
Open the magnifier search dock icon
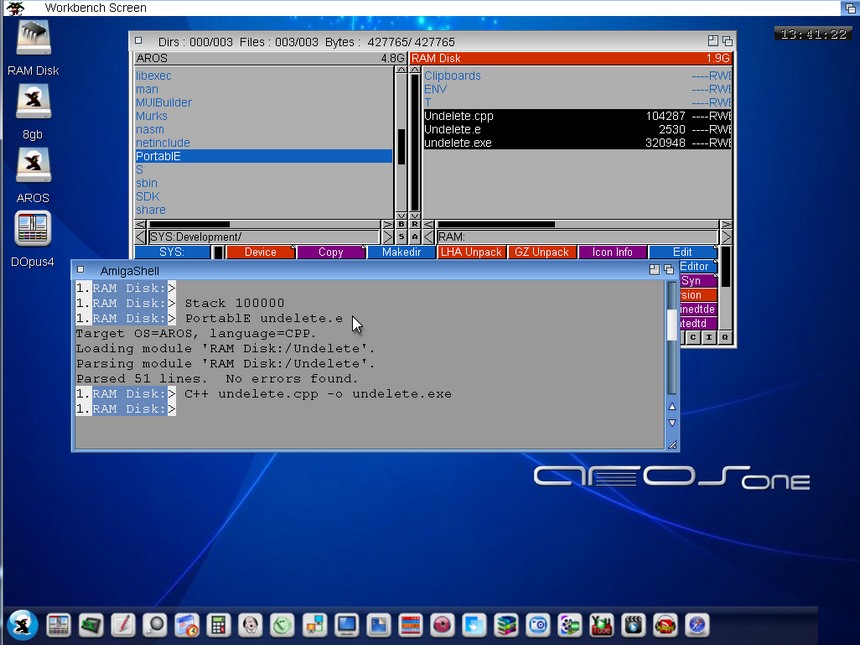154,625
